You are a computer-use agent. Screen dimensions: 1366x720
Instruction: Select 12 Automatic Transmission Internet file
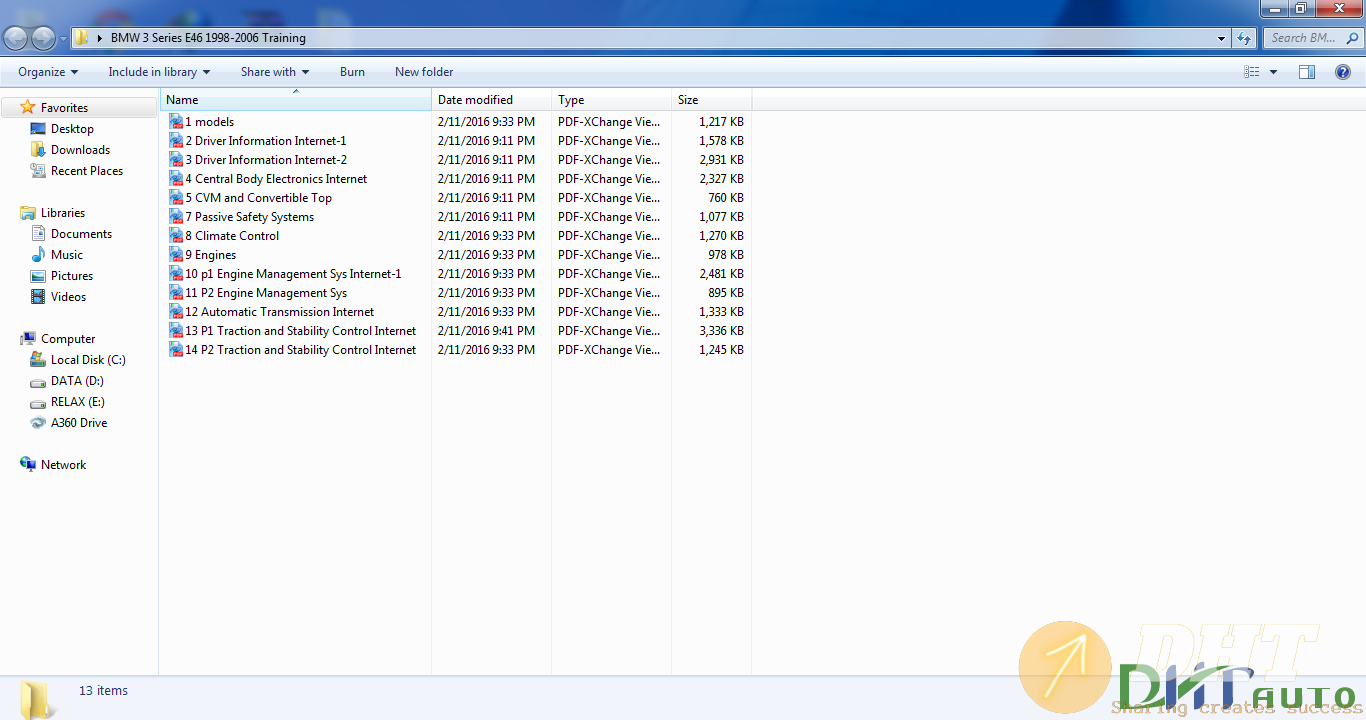[279, 312]
